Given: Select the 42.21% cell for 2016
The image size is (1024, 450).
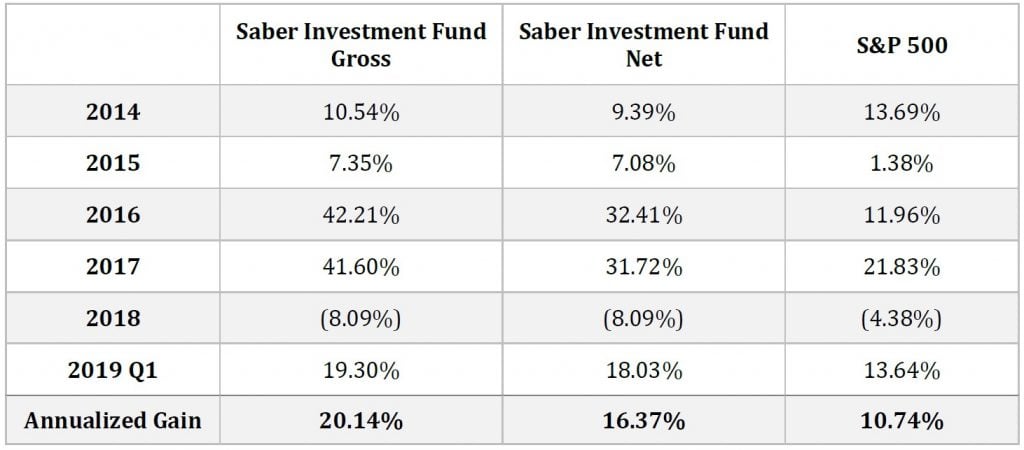Looking at the screenshot, I should pyautogui.click(x=361, y=215).
